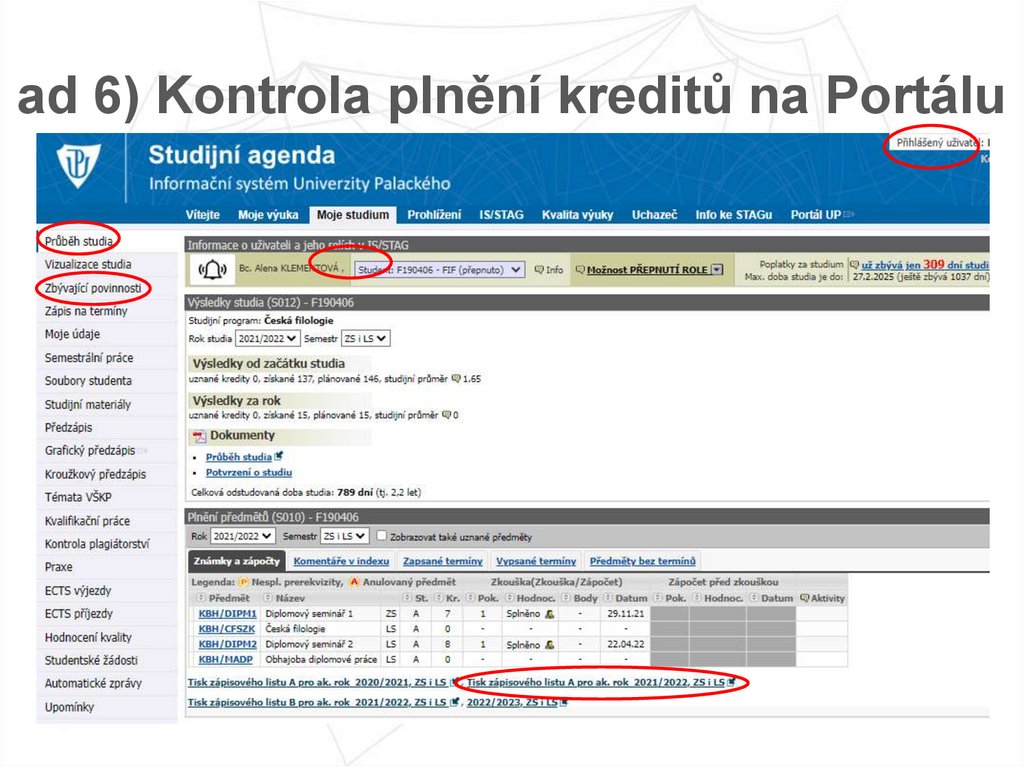The height and width of the screenshot is (767, 1024).
Task: Click the document icon in the Dokumenty section
Action: 200,436
